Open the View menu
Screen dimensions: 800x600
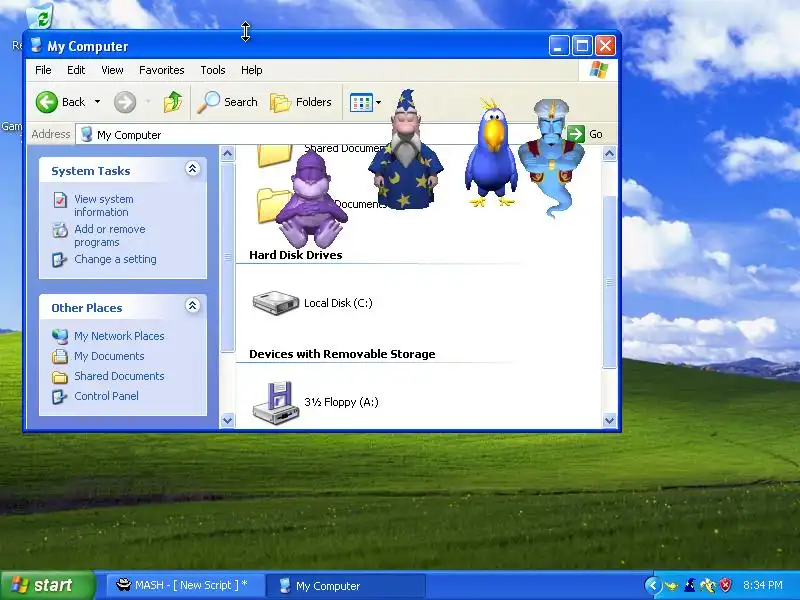(112, 70)
